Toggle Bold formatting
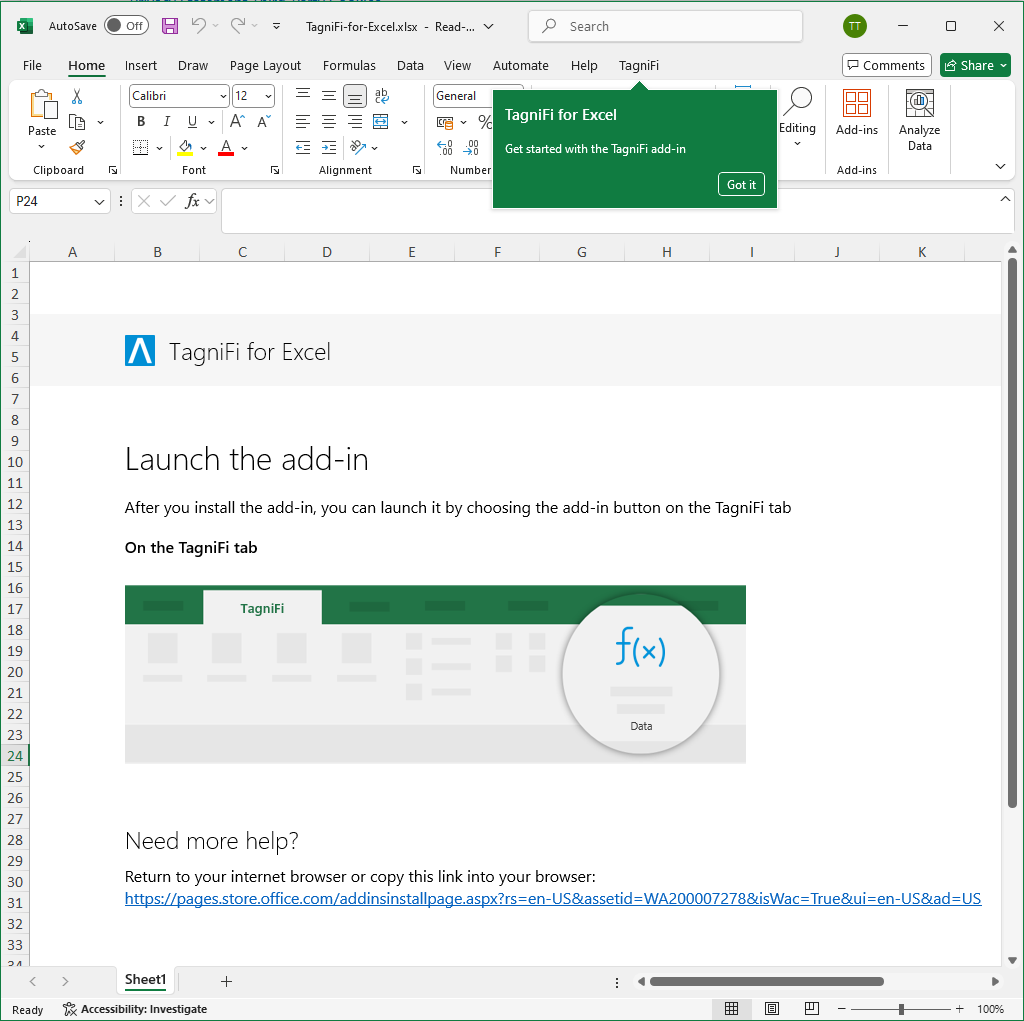Image resolution: width=1024 pixels, height=1021 pixels. click(x=140, y=122)
